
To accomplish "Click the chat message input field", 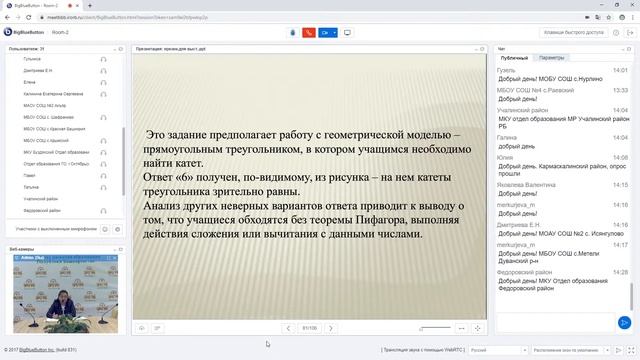I will point(556,323).
